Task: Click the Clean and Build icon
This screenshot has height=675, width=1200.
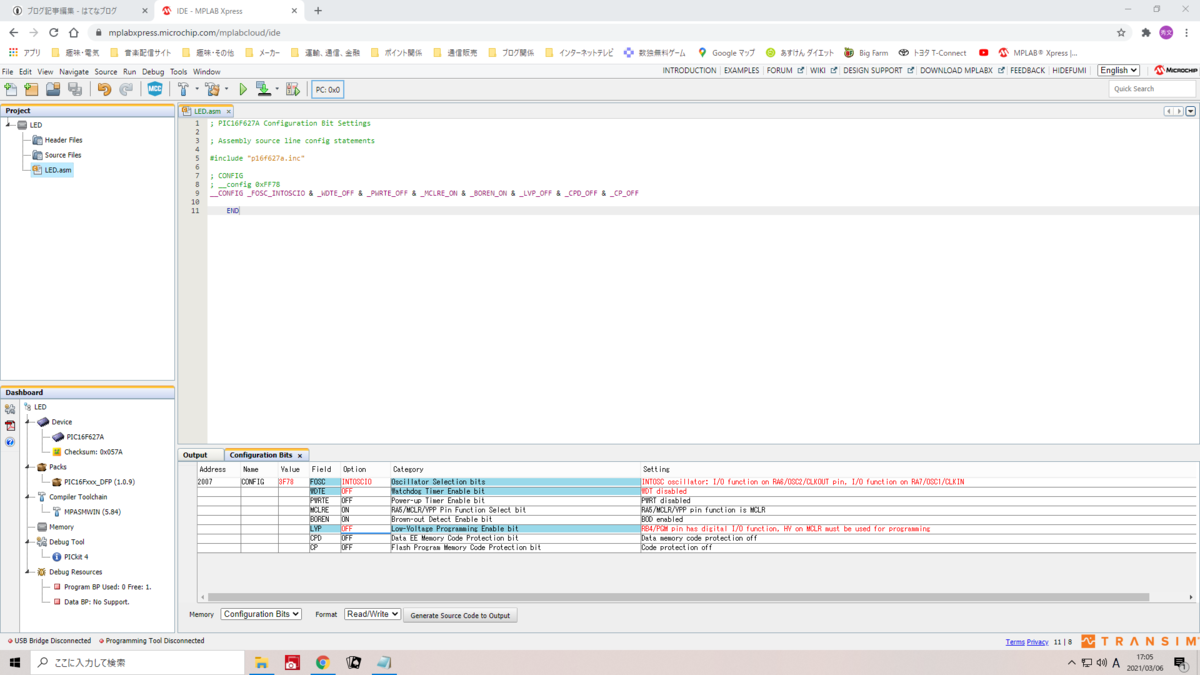Action: click(x=212, y=89)
